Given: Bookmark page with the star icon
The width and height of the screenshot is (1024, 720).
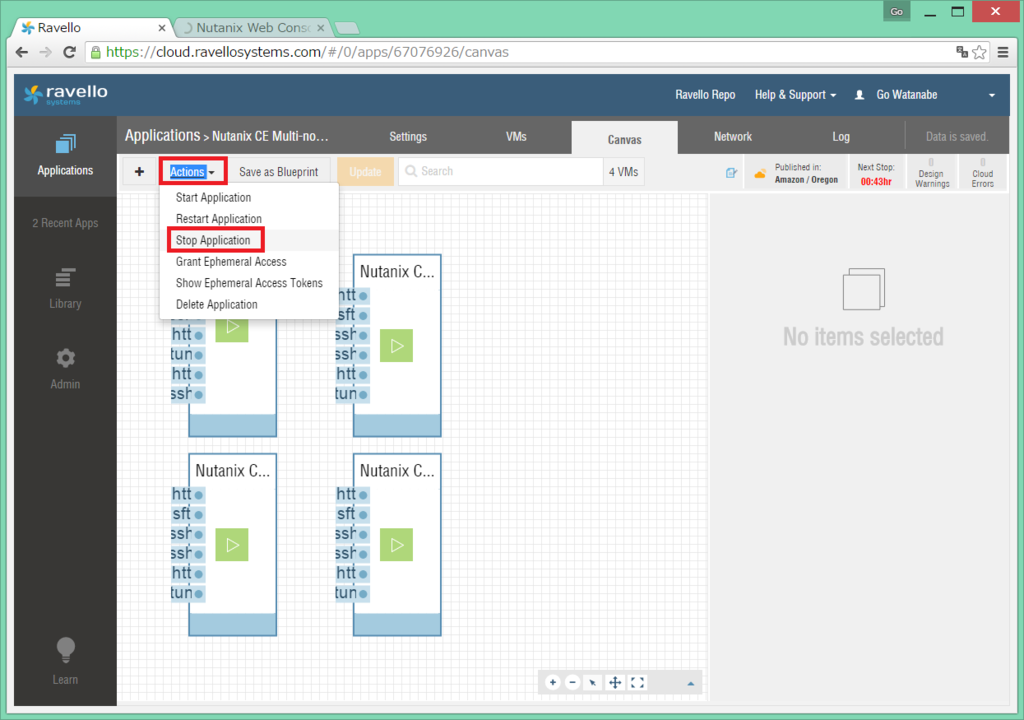Looking at the screenshot, I should click(x=980, y=52).
